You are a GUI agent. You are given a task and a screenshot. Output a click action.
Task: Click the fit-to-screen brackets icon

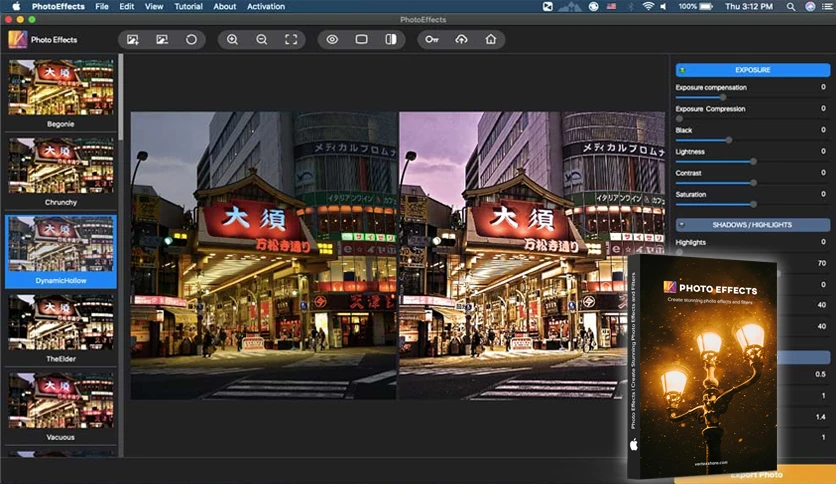point(291,39)
